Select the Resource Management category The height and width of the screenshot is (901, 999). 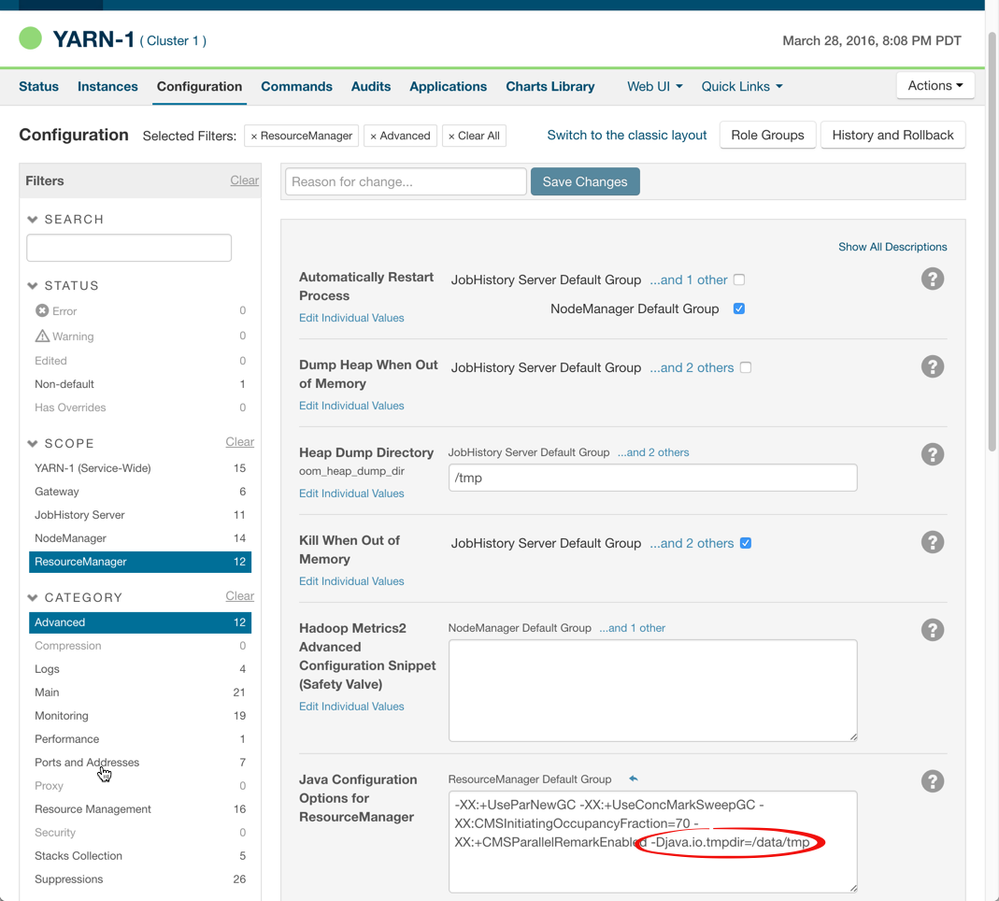[x=140, y=809]
